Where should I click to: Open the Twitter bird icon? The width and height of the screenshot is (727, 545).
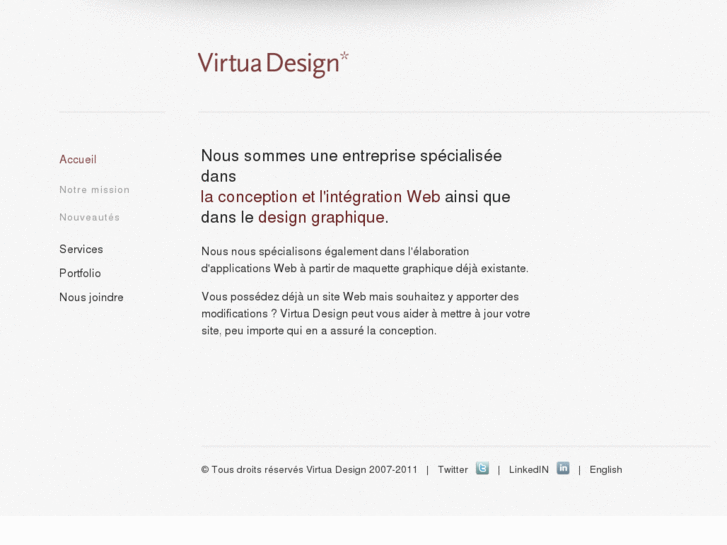[482, 468]
